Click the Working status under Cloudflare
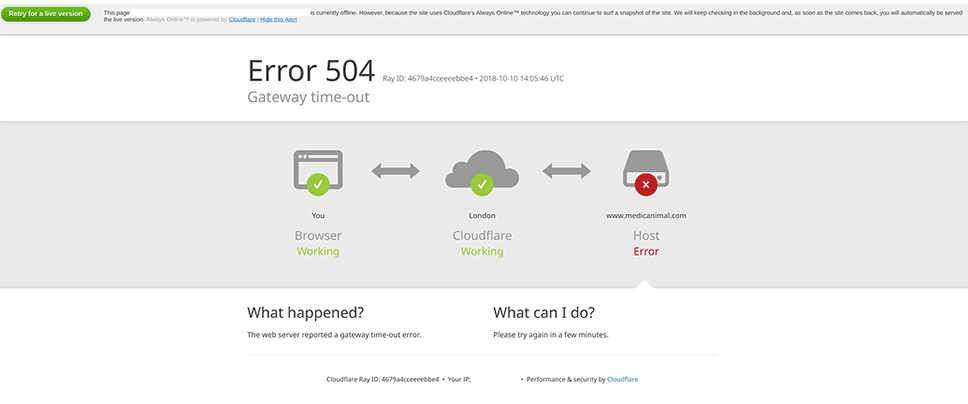This screenshot has width=968, height=404. pyautogui.click(x=482, y=251)
